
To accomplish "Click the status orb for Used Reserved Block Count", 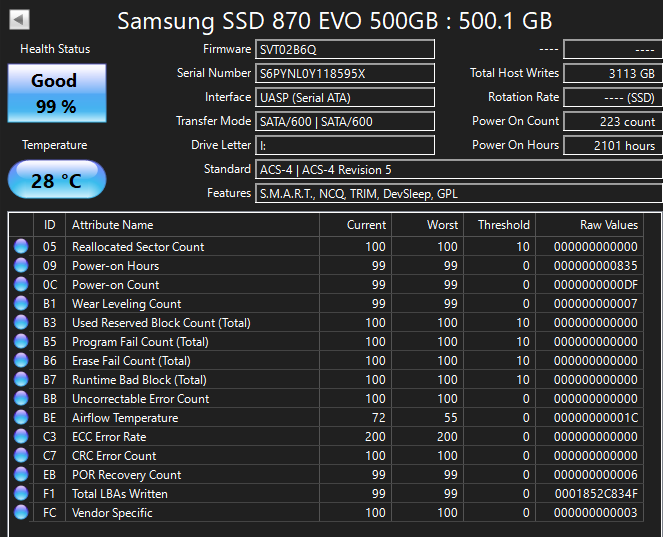I will coord(21,322).
